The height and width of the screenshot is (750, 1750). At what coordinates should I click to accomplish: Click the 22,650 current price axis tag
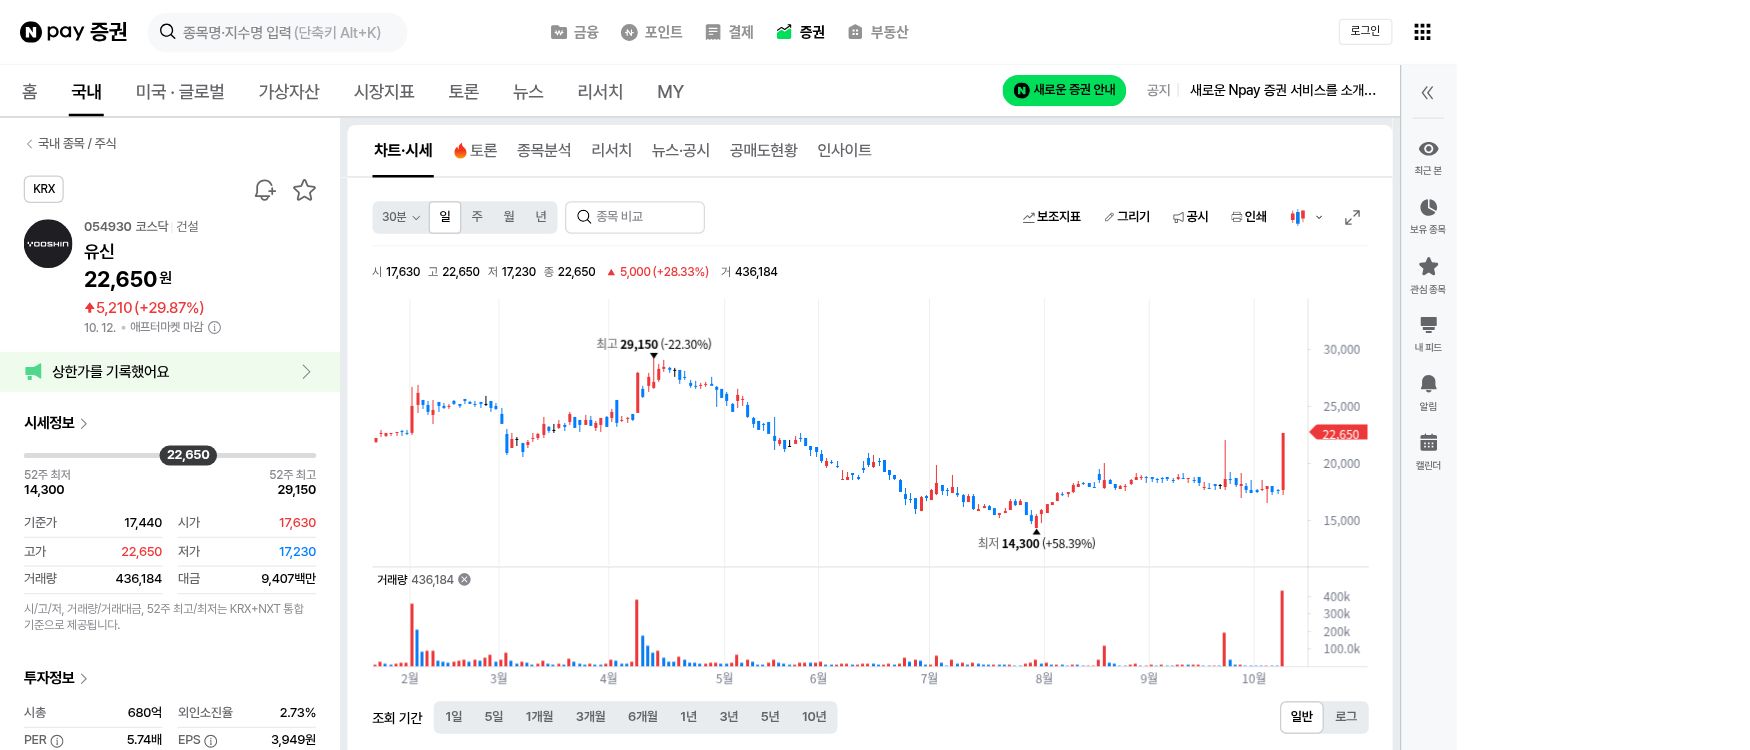[x=1339, y=433]
